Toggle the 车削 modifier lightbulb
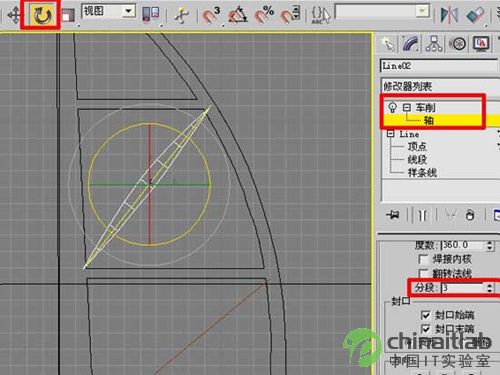This screenshot has height=375, width=500. (x=392, y=107)
